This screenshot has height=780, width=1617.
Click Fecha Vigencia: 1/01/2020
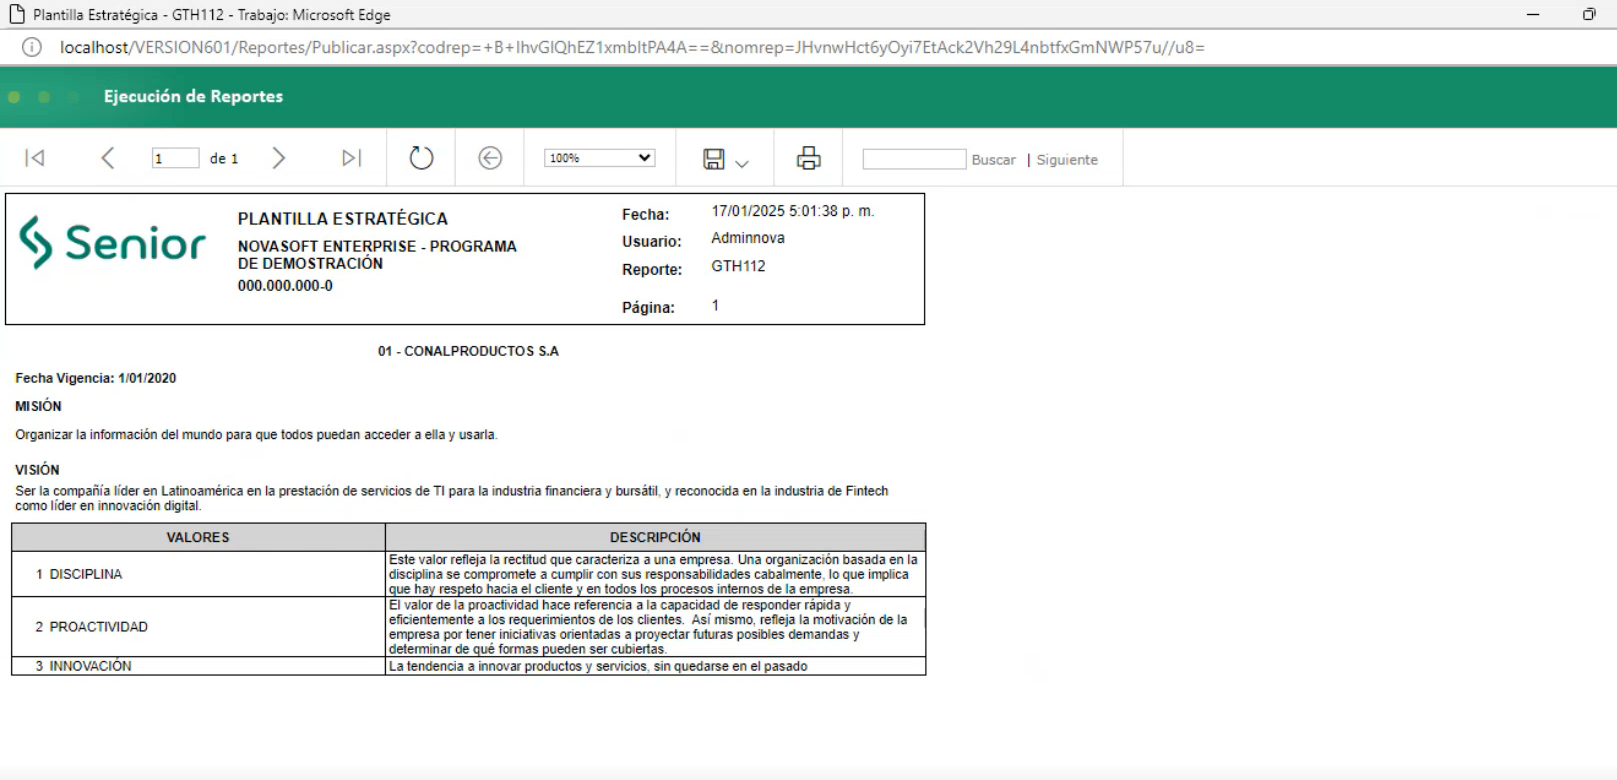96,378
